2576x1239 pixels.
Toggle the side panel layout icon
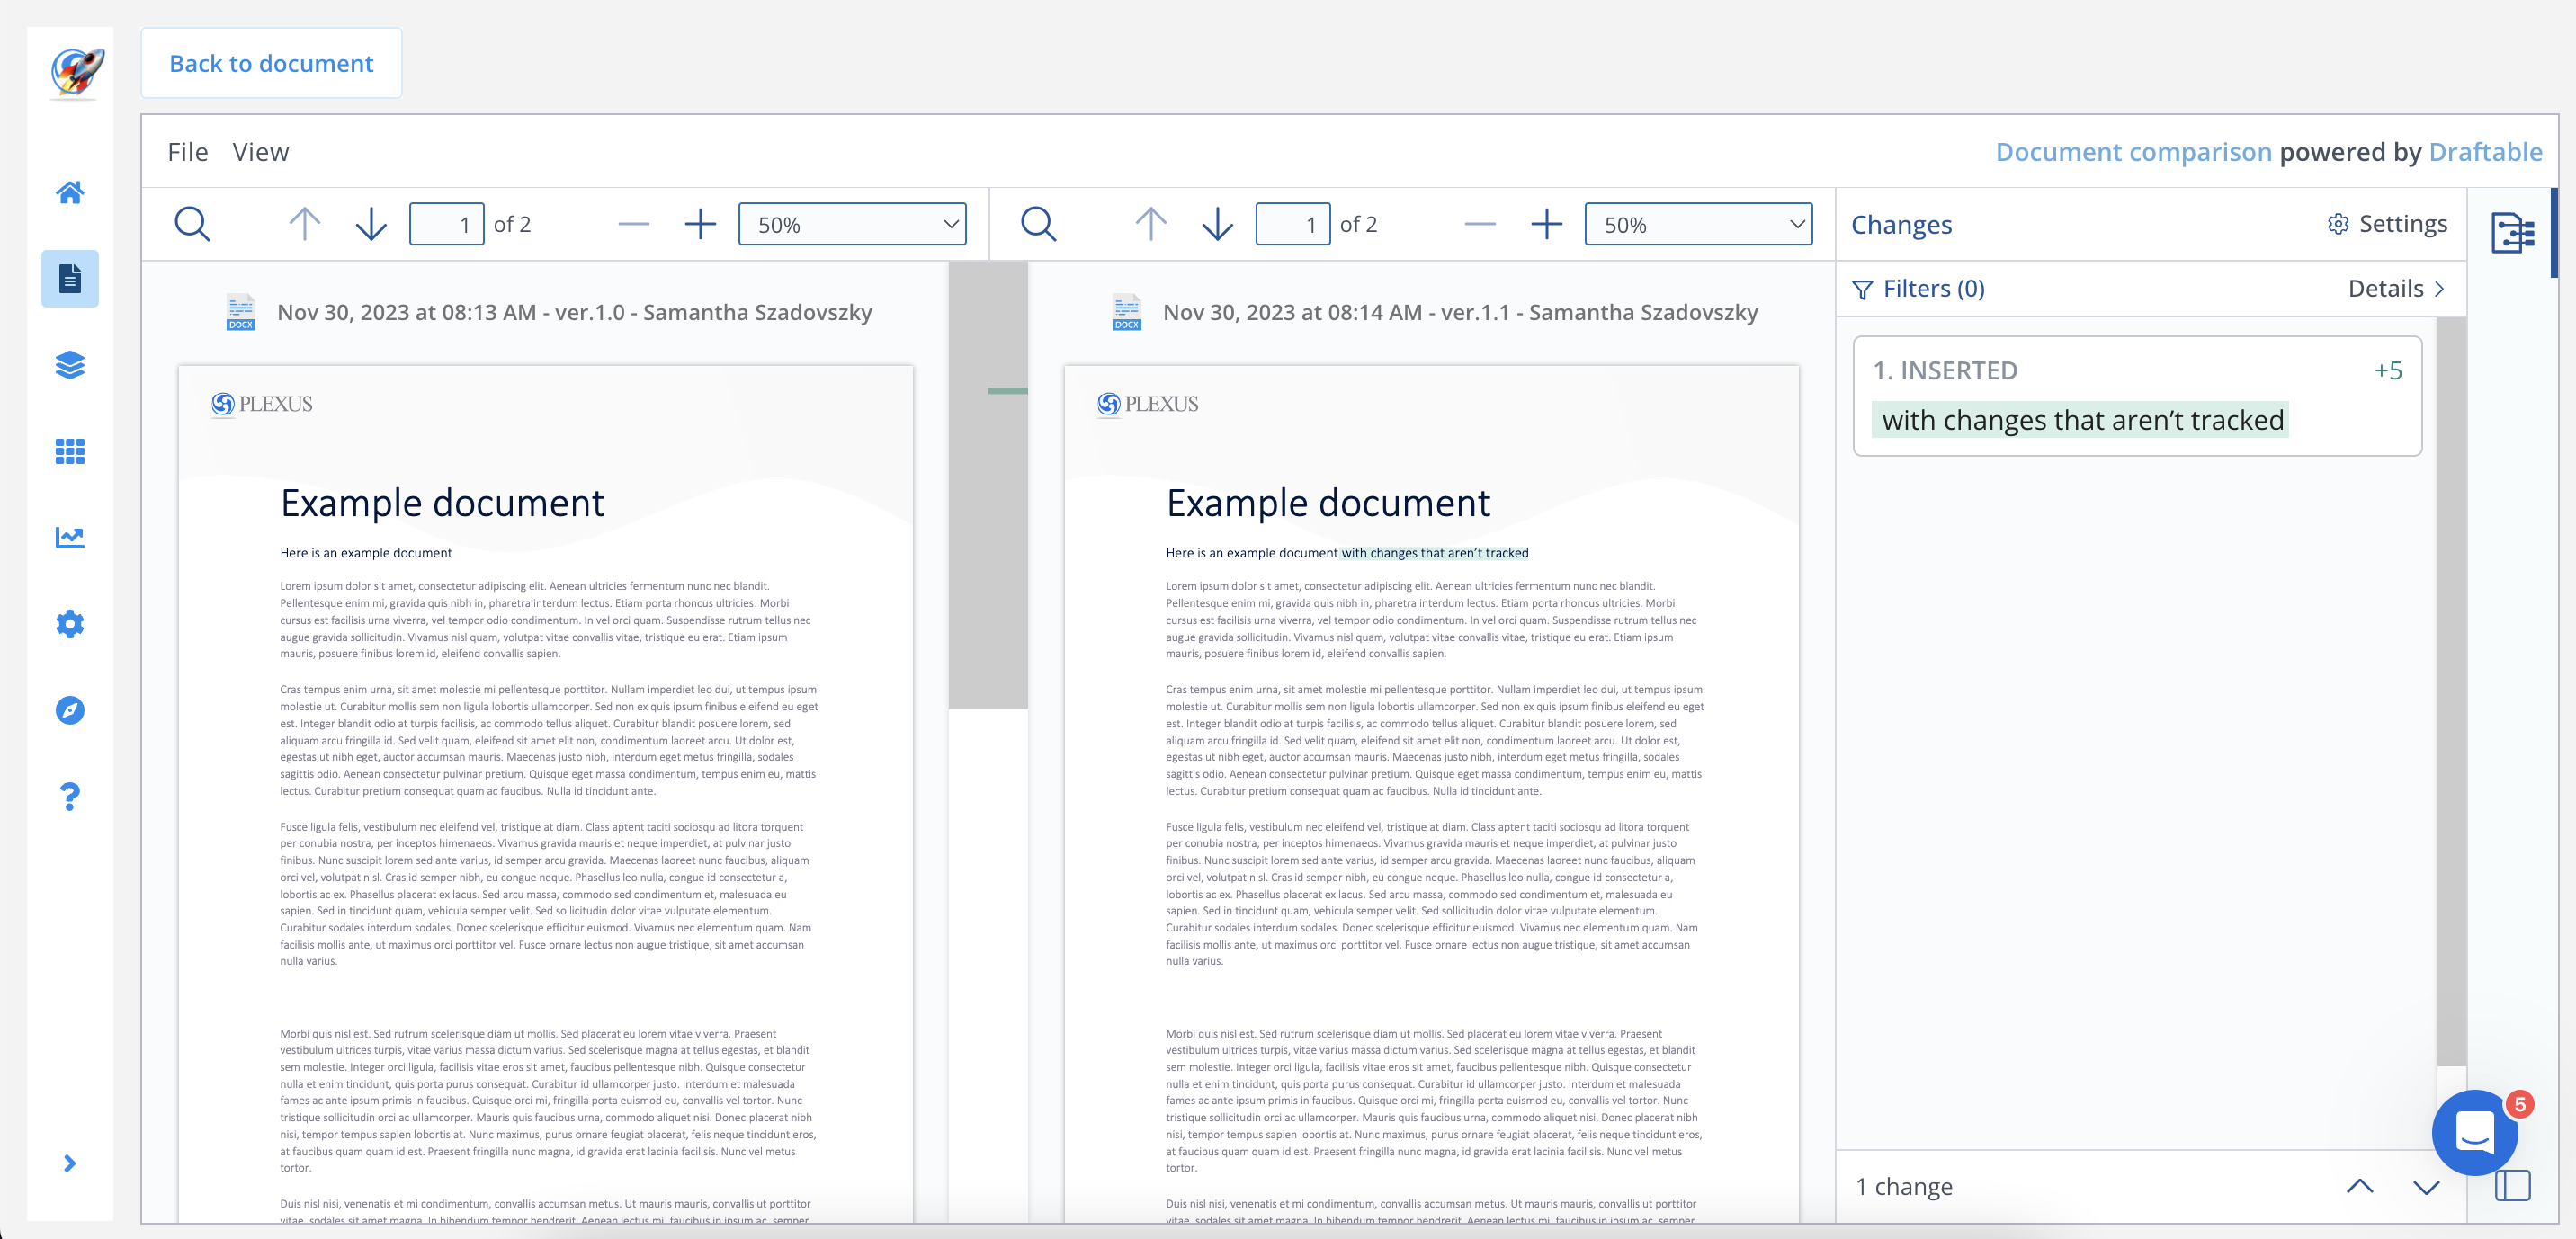(2512, 1185)
